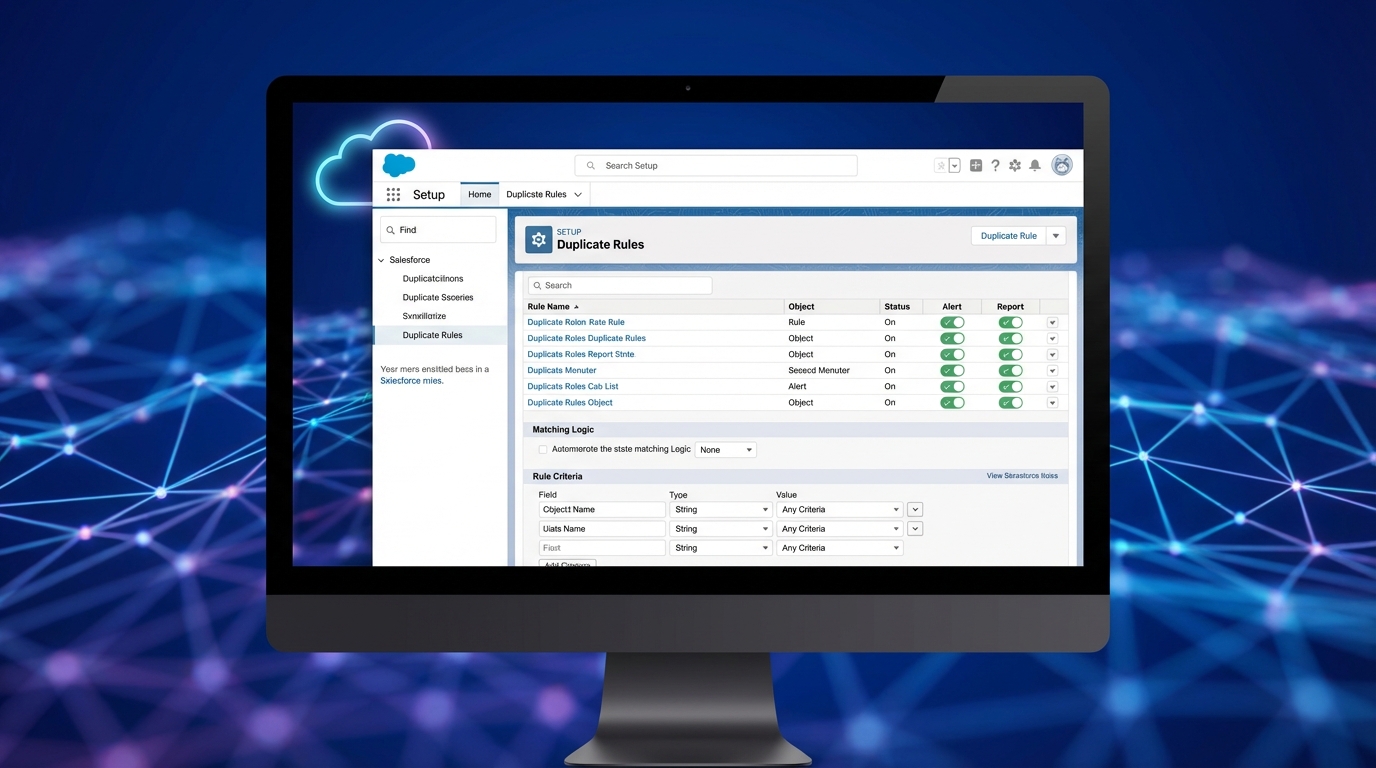Open Notifications bell icon
Screen dimensions: 1376x768
1035,165
